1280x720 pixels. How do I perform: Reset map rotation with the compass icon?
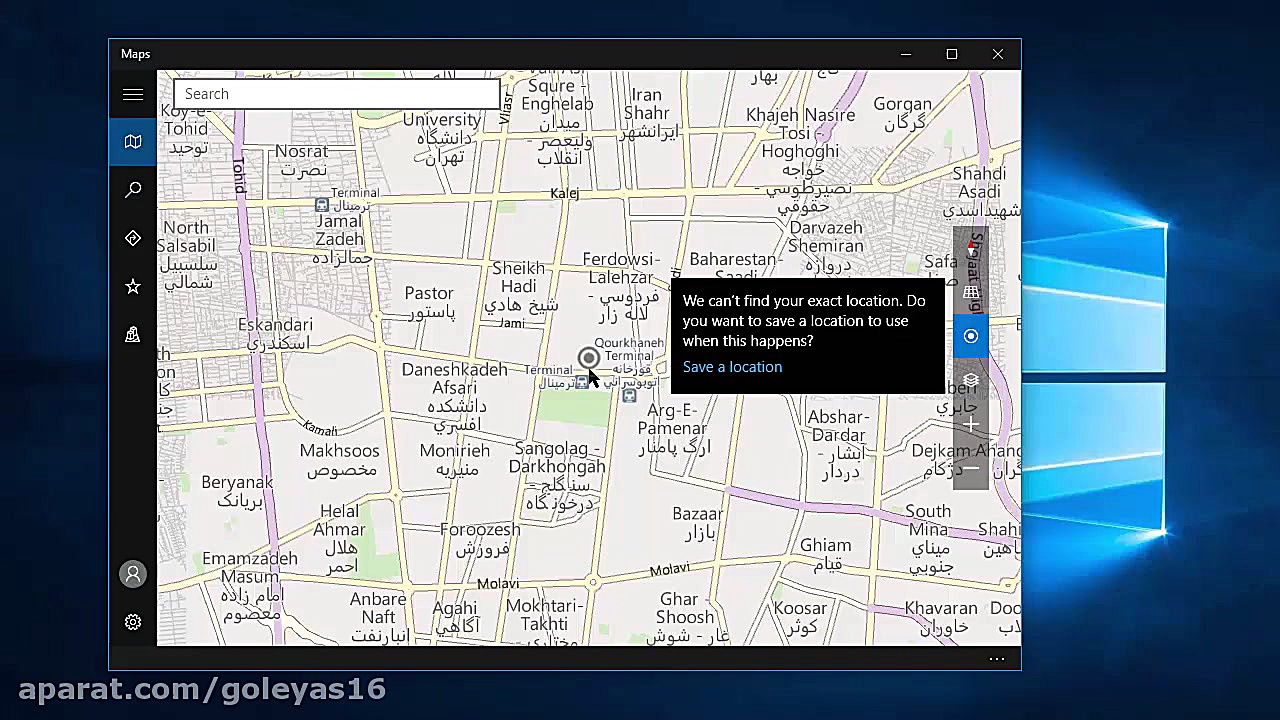pos(970,246)
